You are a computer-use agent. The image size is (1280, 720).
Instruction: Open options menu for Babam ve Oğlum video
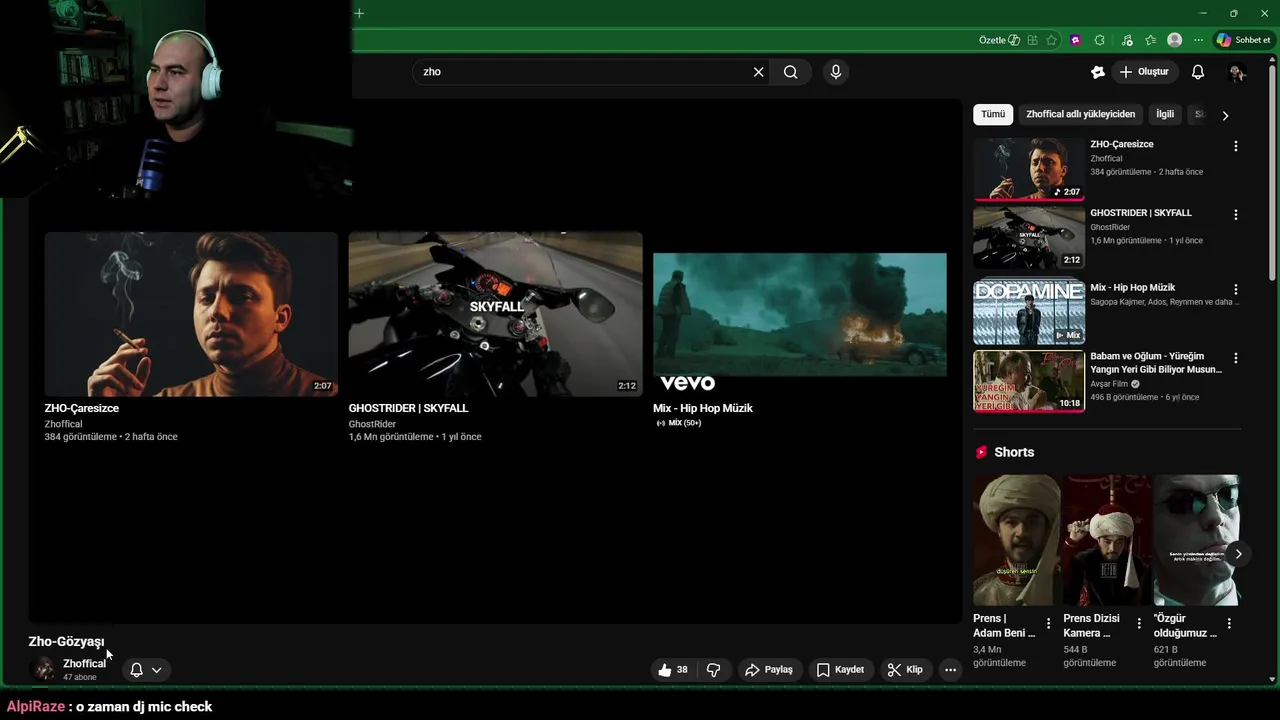point(1236,358)
